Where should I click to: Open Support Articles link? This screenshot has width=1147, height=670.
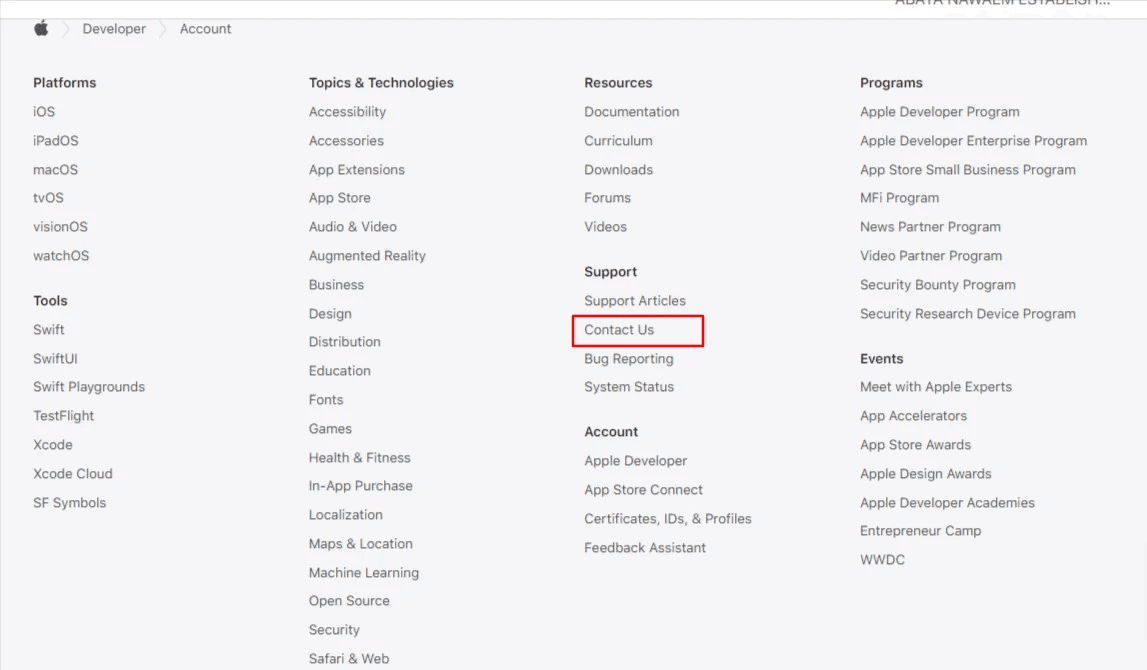point(635,301)
